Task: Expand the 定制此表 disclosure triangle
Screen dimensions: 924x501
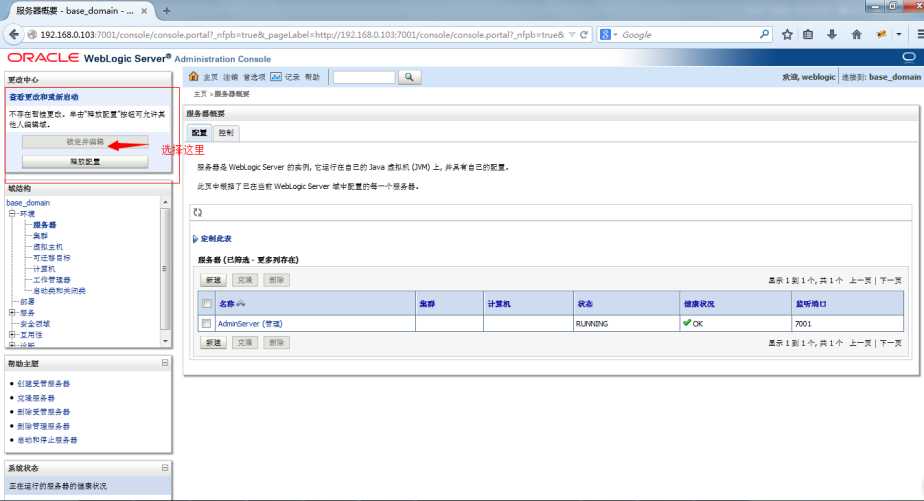Action: coord(195,239)
